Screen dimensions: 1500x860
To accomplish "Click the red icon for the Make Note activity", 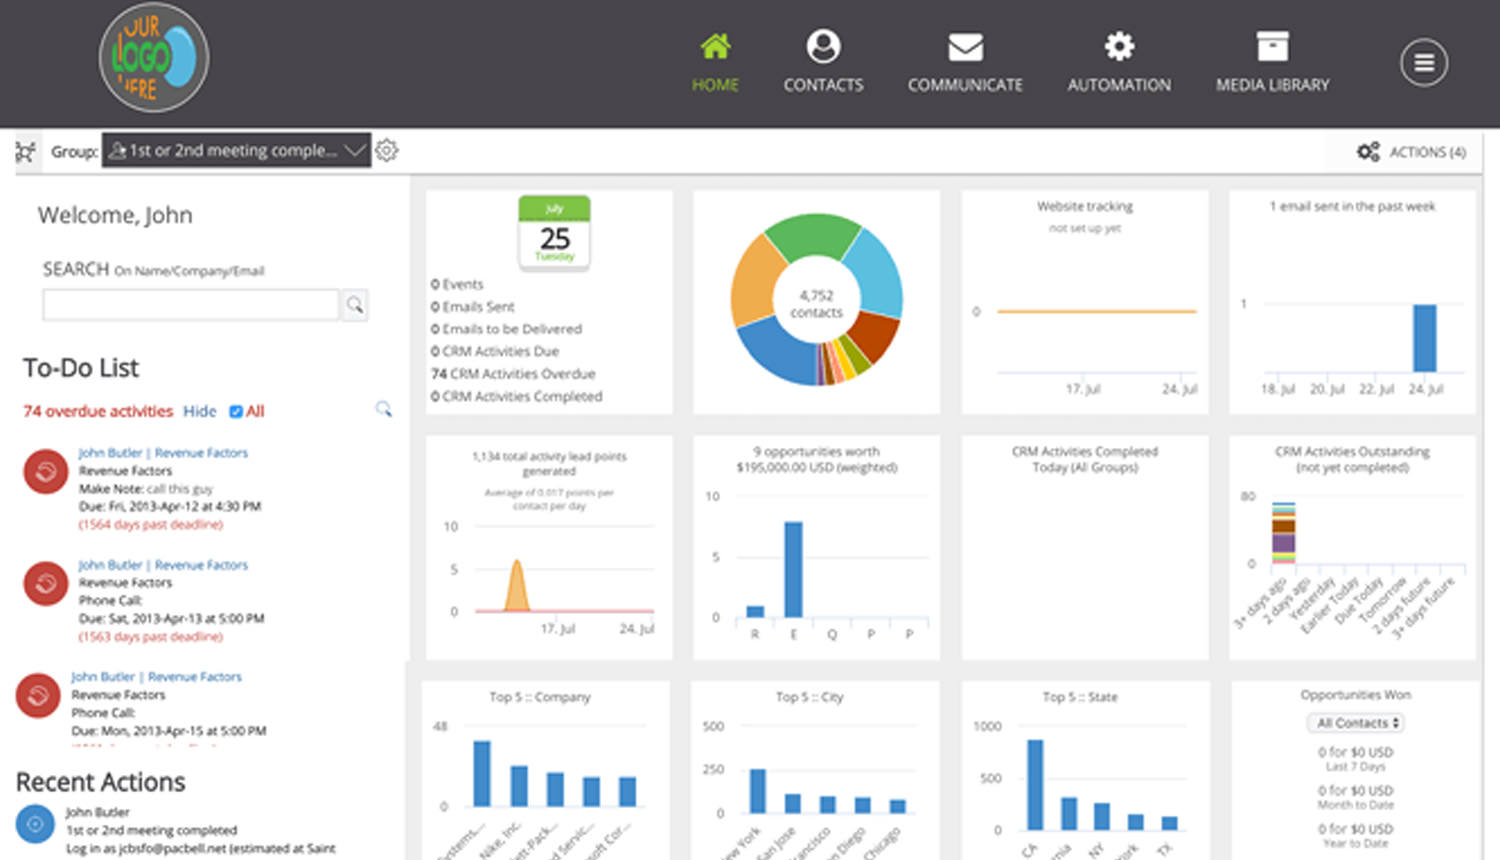I will (46, 472).
